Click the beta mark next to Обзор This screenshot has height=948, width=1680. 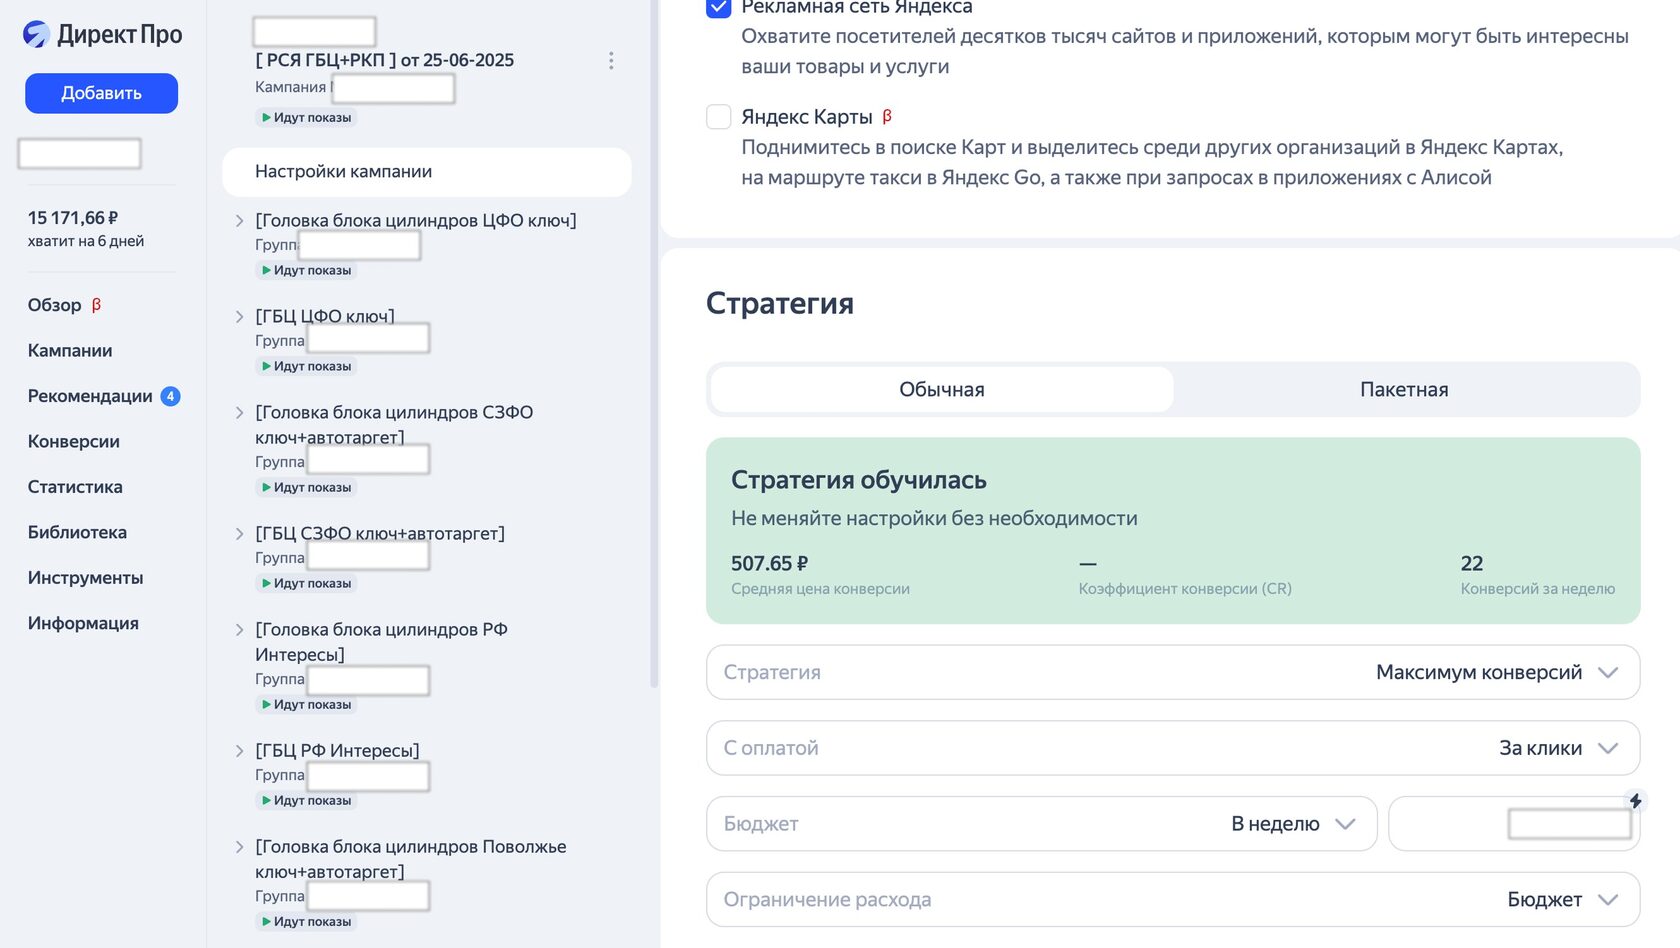[96, 305]
